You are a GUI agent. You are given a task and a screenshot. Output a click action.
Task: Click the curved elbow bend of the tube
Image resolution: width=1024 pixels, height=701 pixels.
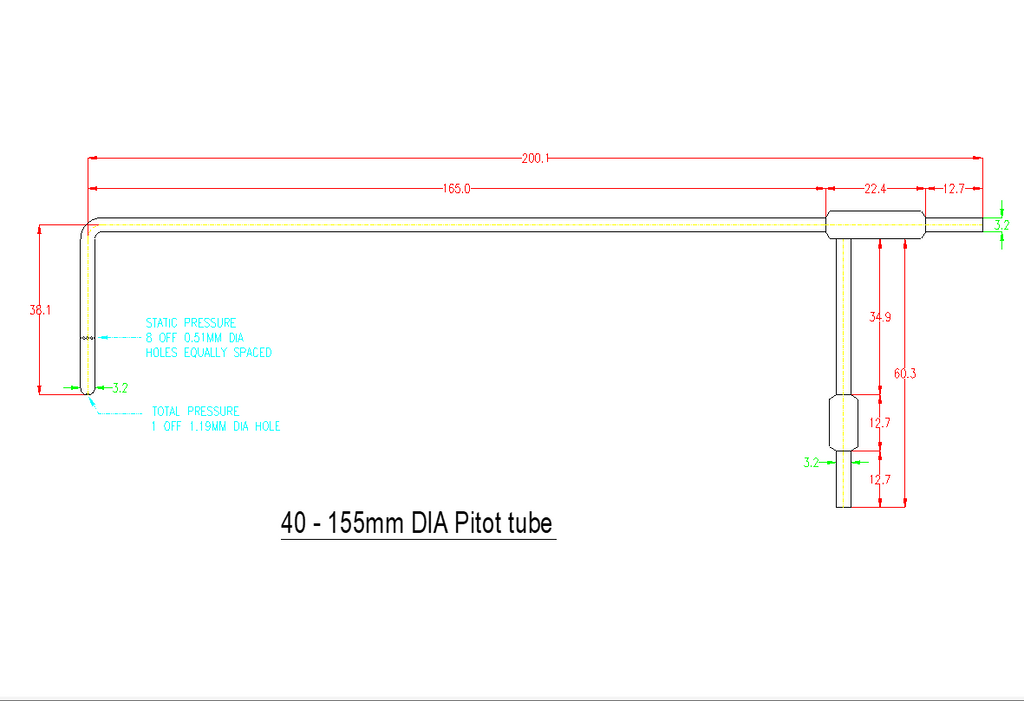(89, 227)
